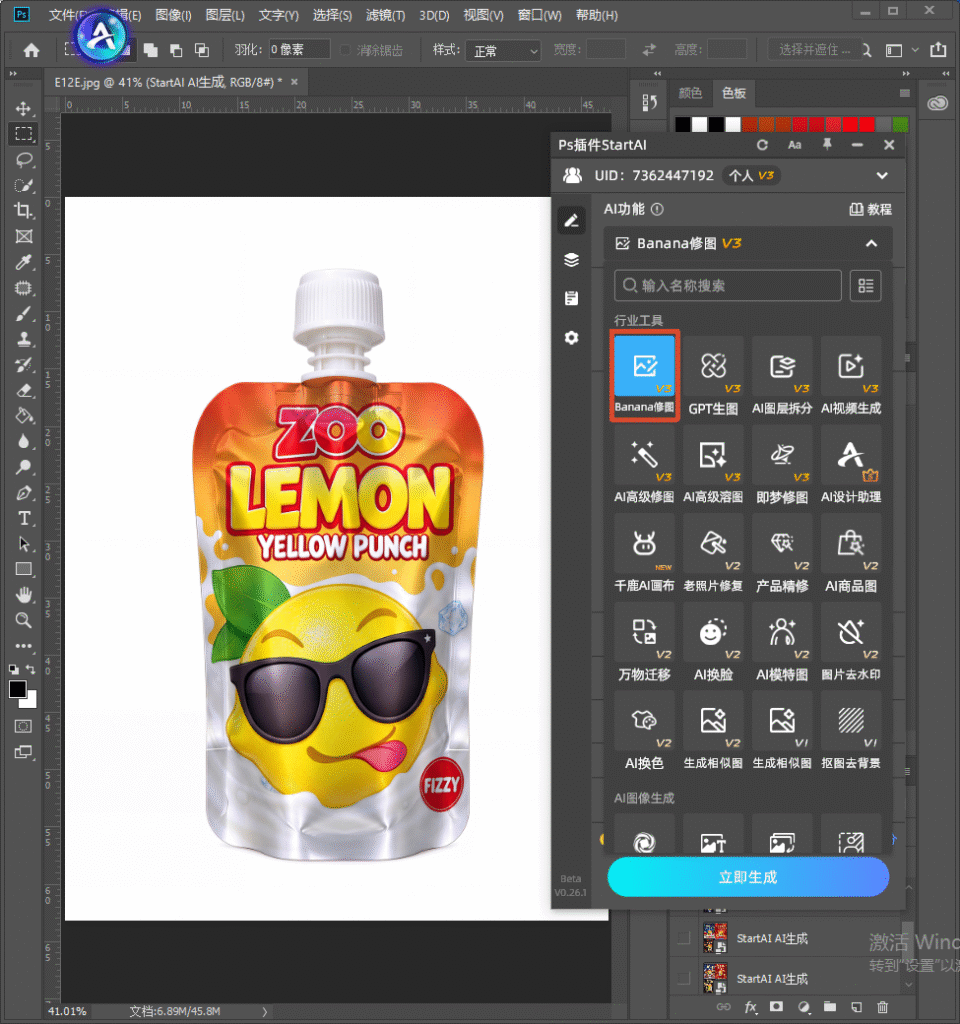Open the AI视频生成 tool

click(x=851, y=376)
